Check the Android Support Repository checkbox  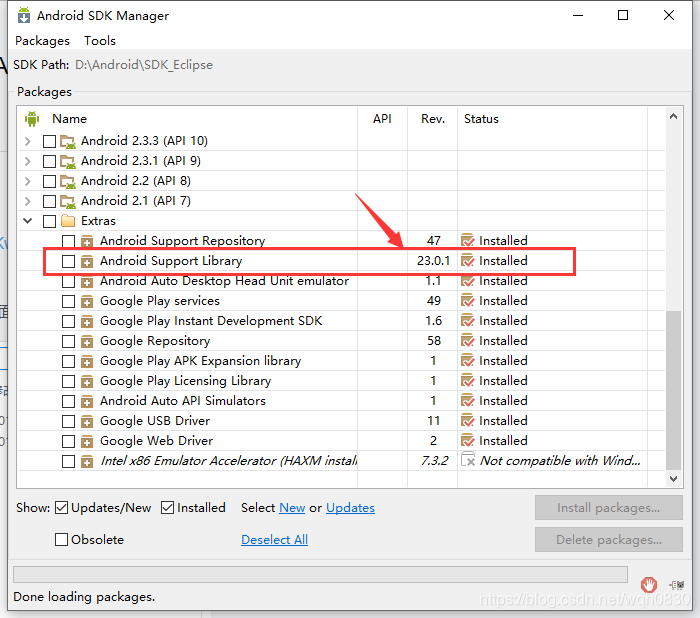68,241
